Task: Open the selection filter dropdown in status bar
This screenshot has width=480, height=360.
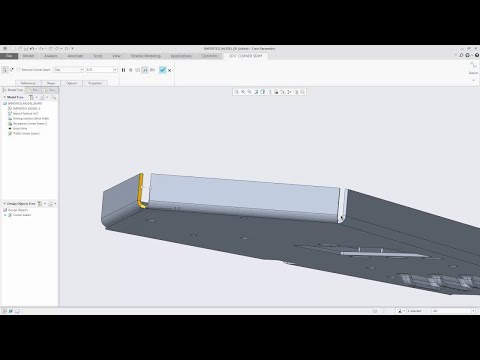Action: (x=453, y=311)
